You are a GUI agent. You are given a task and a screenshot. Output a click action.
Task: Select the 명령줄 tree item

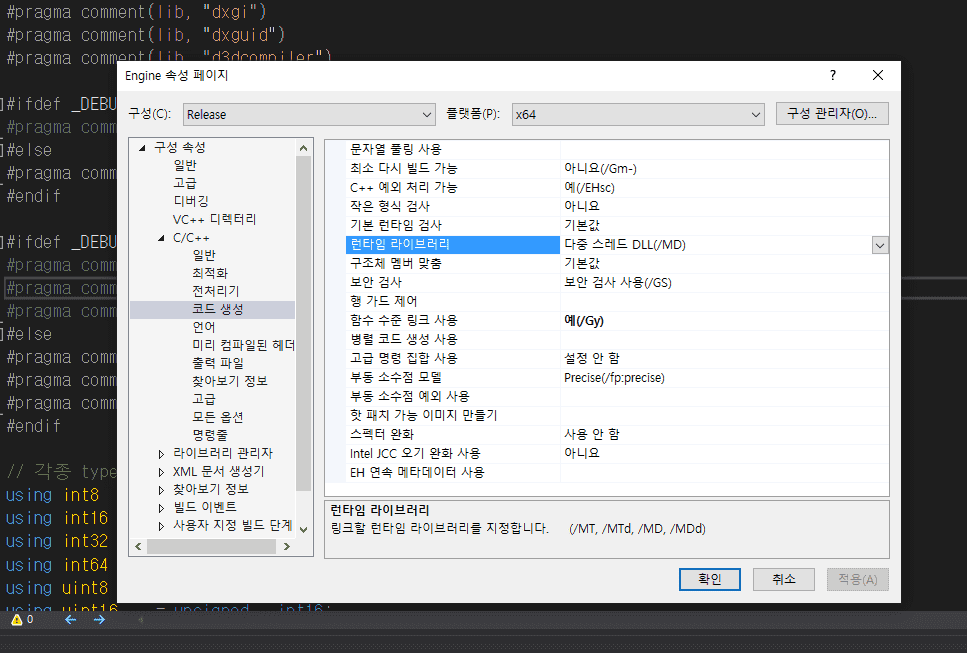210,435
